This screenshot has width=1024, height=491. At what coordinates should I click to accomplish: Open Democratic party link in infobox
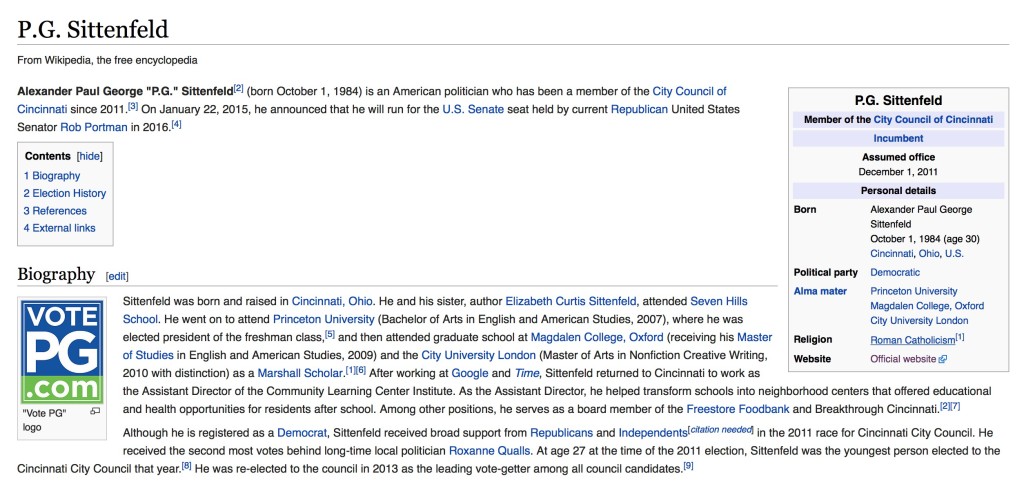895,272
